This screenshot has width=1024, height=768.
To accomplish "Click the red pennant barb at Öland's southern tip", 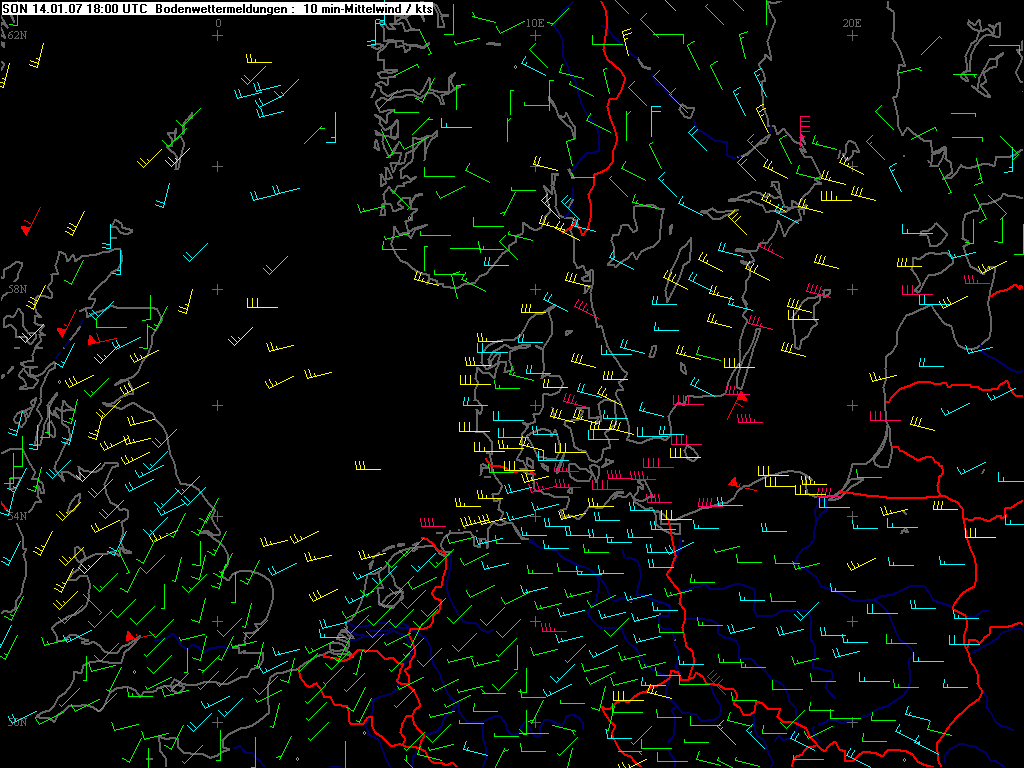I will tap(740, 396).
